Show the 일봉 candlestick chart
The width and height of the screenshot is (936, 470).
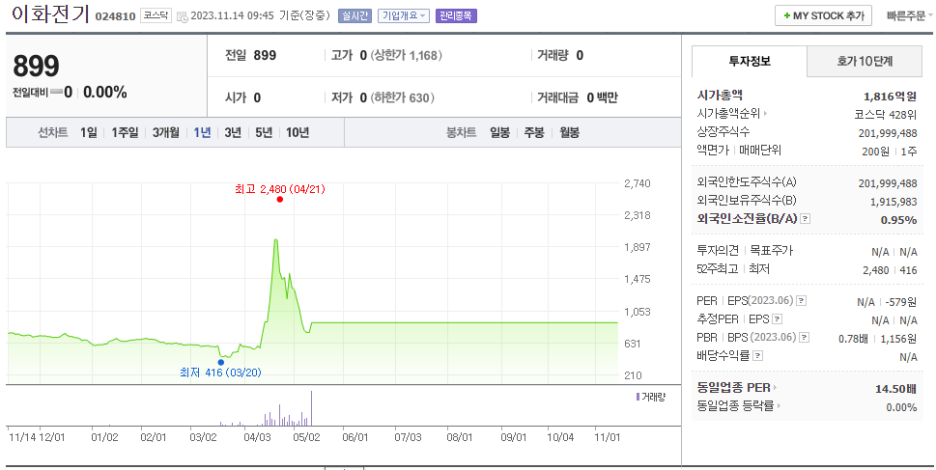point(500,133)
